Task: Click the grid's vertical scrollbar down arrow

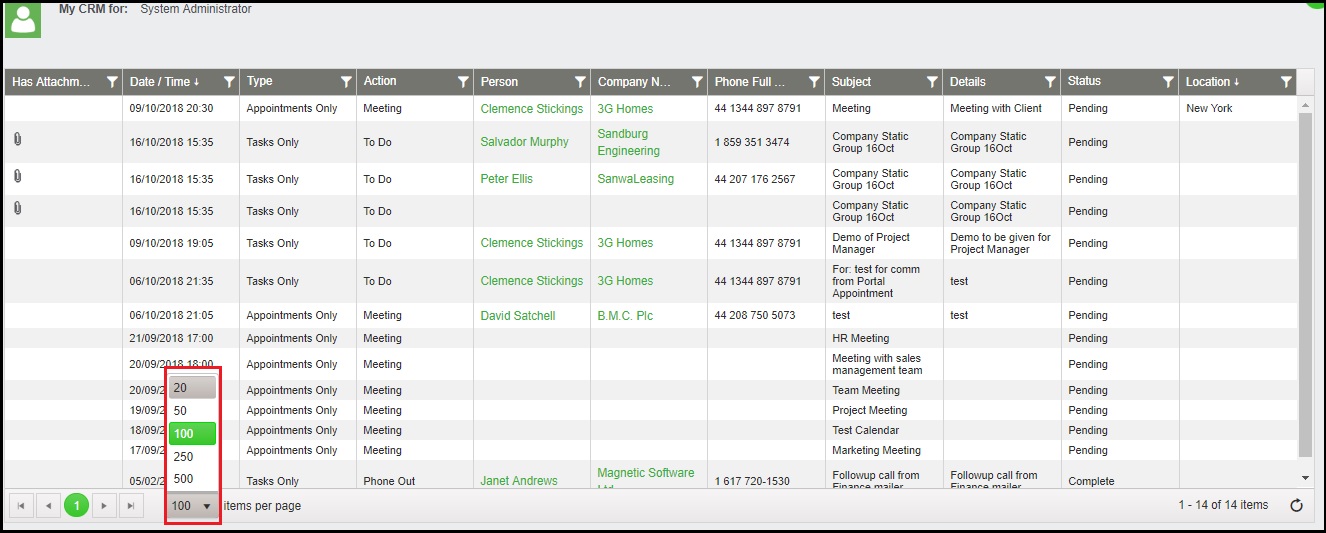Action: point(1305,479)
